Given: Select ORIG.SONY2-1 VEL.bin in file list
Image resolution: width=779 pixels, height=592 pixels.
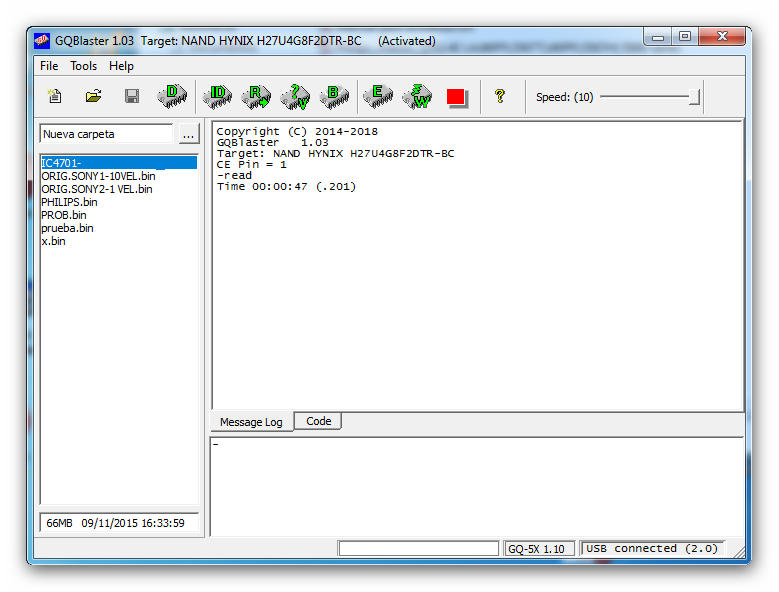Looking at the screenshot, I should pos(97,189).
